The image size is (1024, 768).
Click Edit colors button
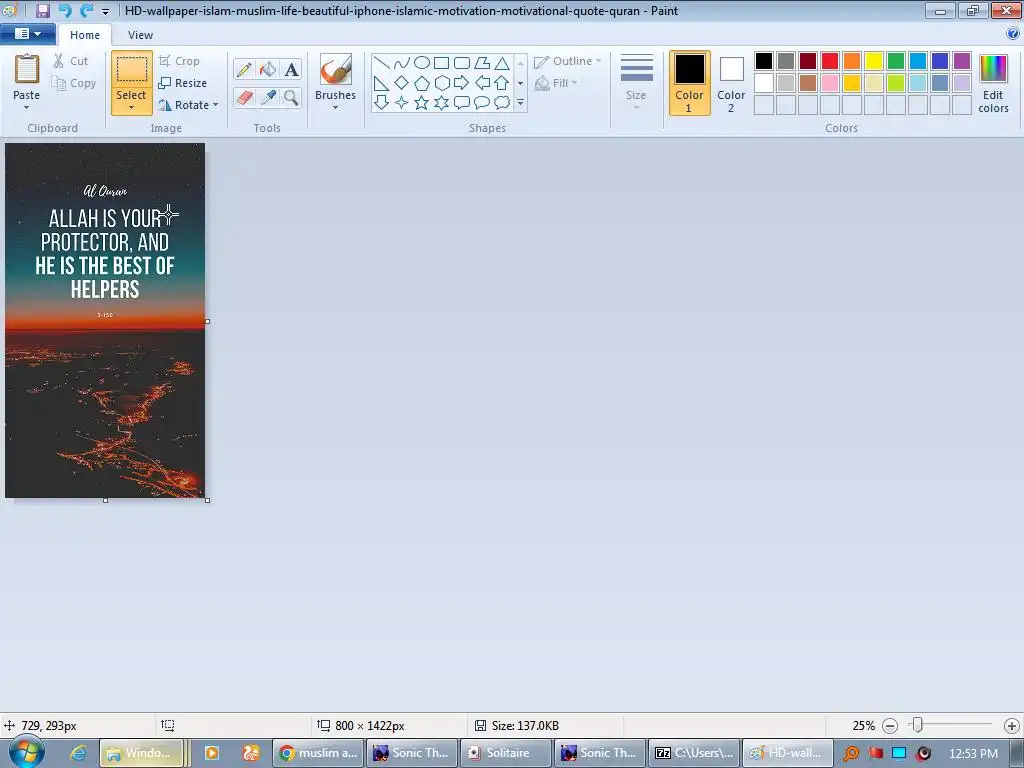[993, 84]
